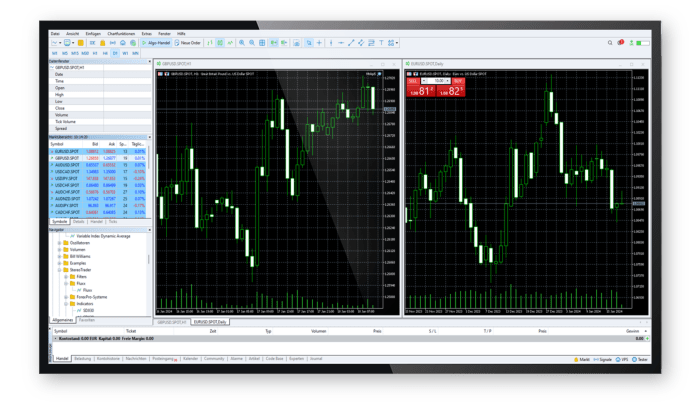Open the Datei menu
The width and height of the screenshot is (700, 413).
click(55, 33)
